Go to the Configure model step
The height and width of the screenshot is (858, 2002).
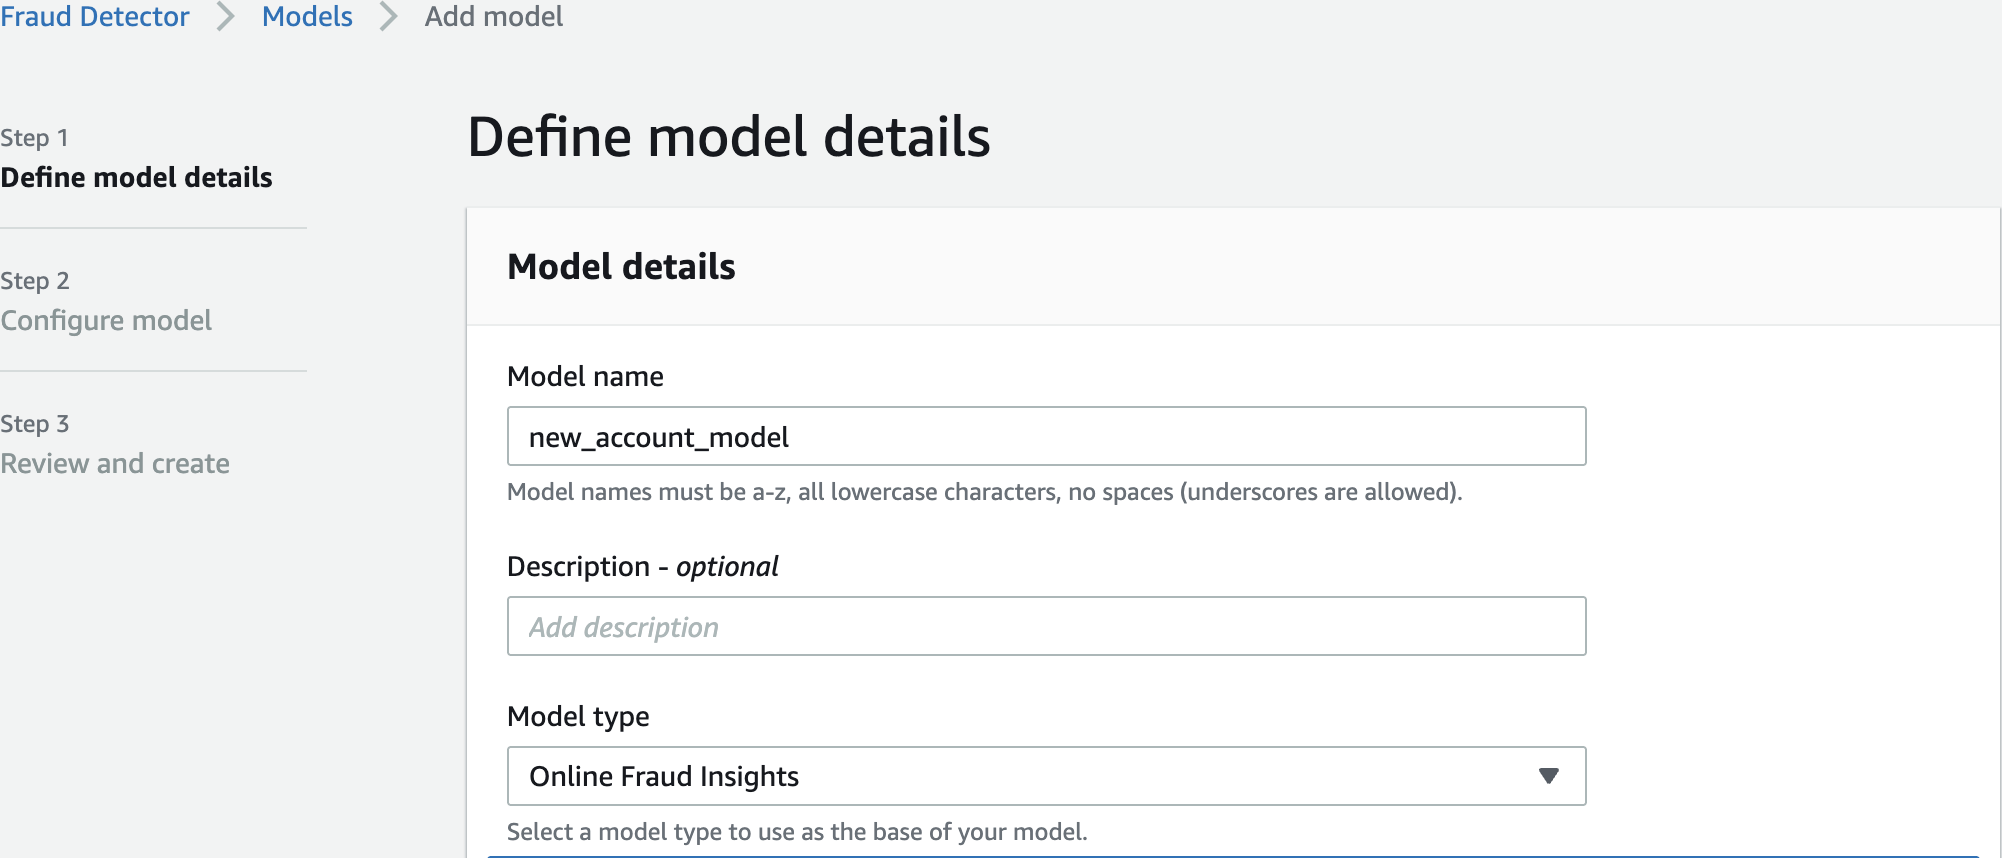[x=106, y=320]
